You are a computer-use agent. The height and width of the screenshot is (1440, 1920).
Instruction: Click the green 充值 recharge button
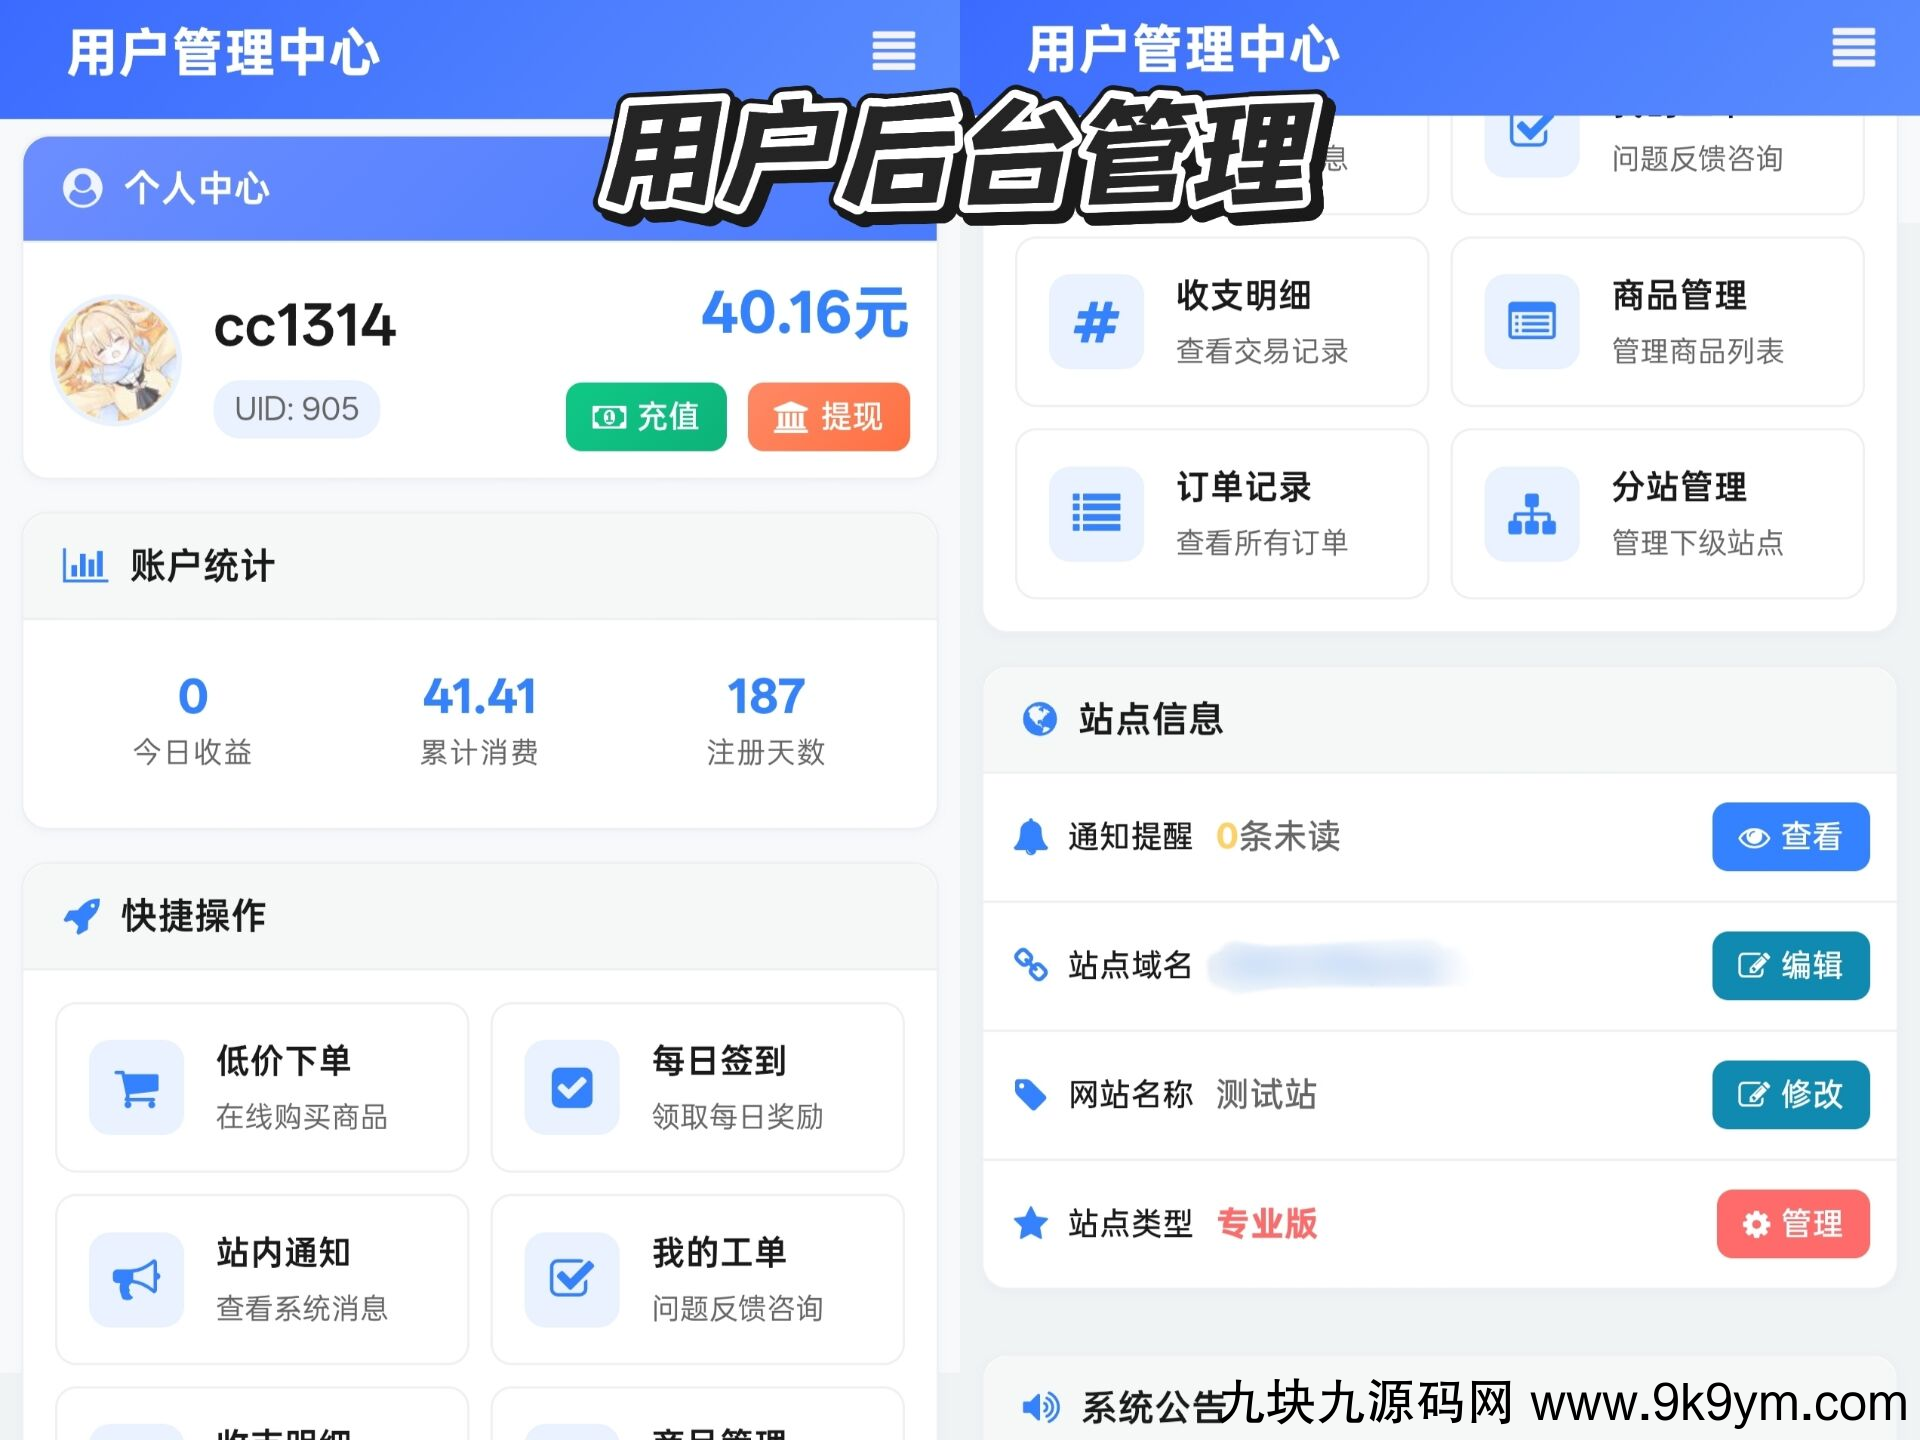click(646, 416)
